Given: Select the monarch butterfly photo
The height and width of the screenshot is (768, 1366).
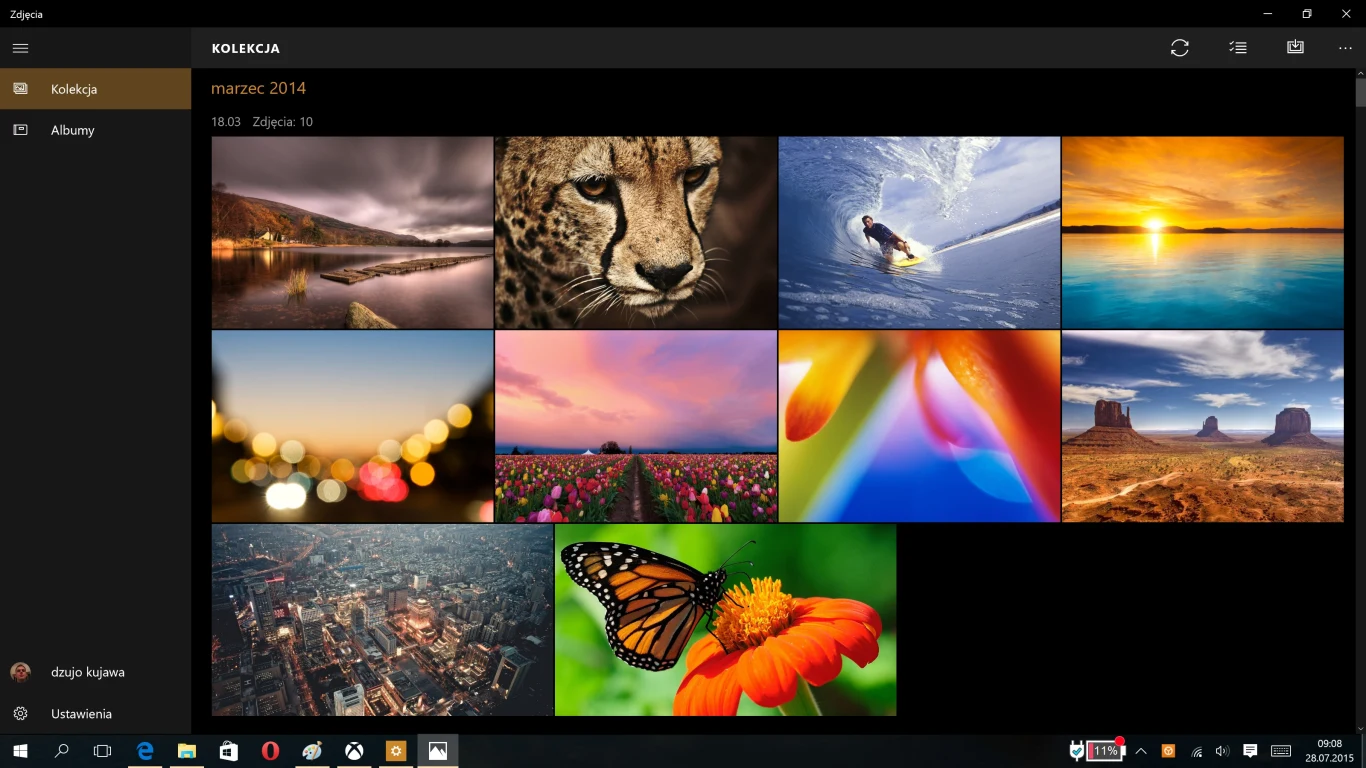Looking at the screenshot, I should tap(725, 620).
